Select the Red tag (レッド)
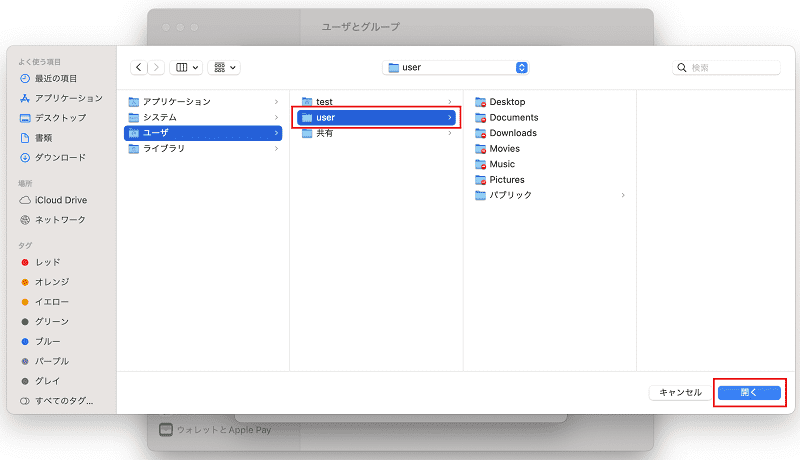 [x=41, y=262]
